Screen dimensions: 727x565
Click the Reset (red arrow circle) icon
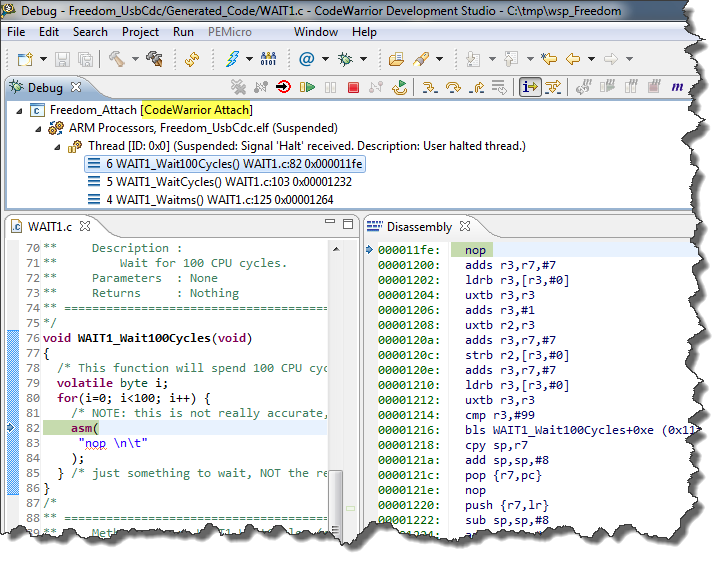pyautogui.click(x=284, y=88)
